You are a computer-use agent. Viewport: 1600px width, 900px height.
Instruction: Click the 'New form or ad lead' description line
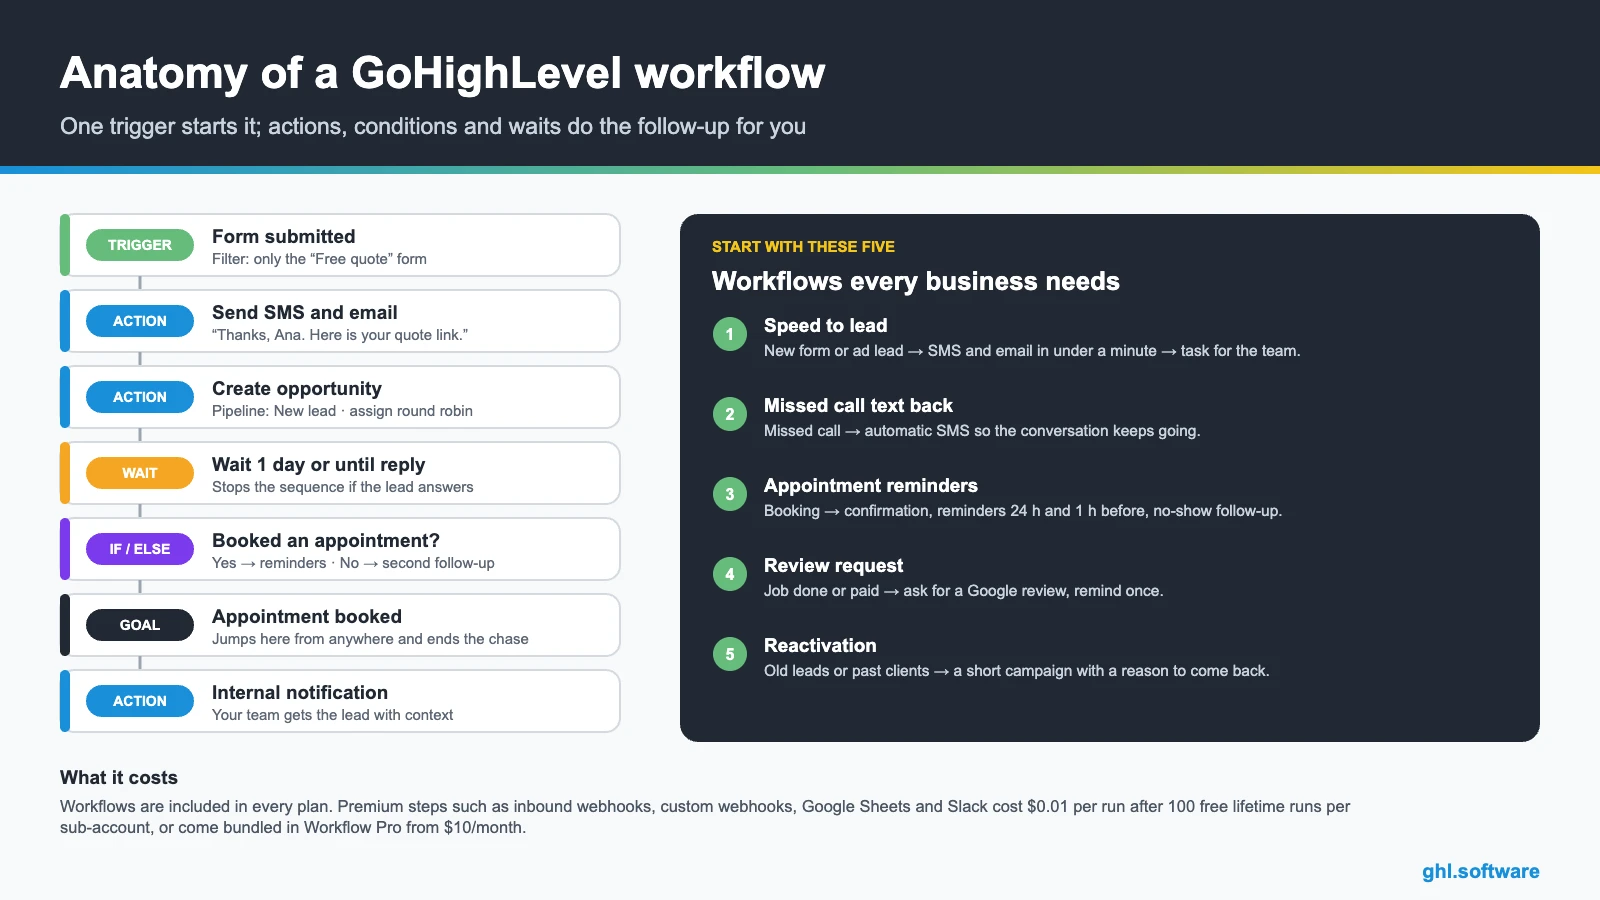(x=1032, y=351)
